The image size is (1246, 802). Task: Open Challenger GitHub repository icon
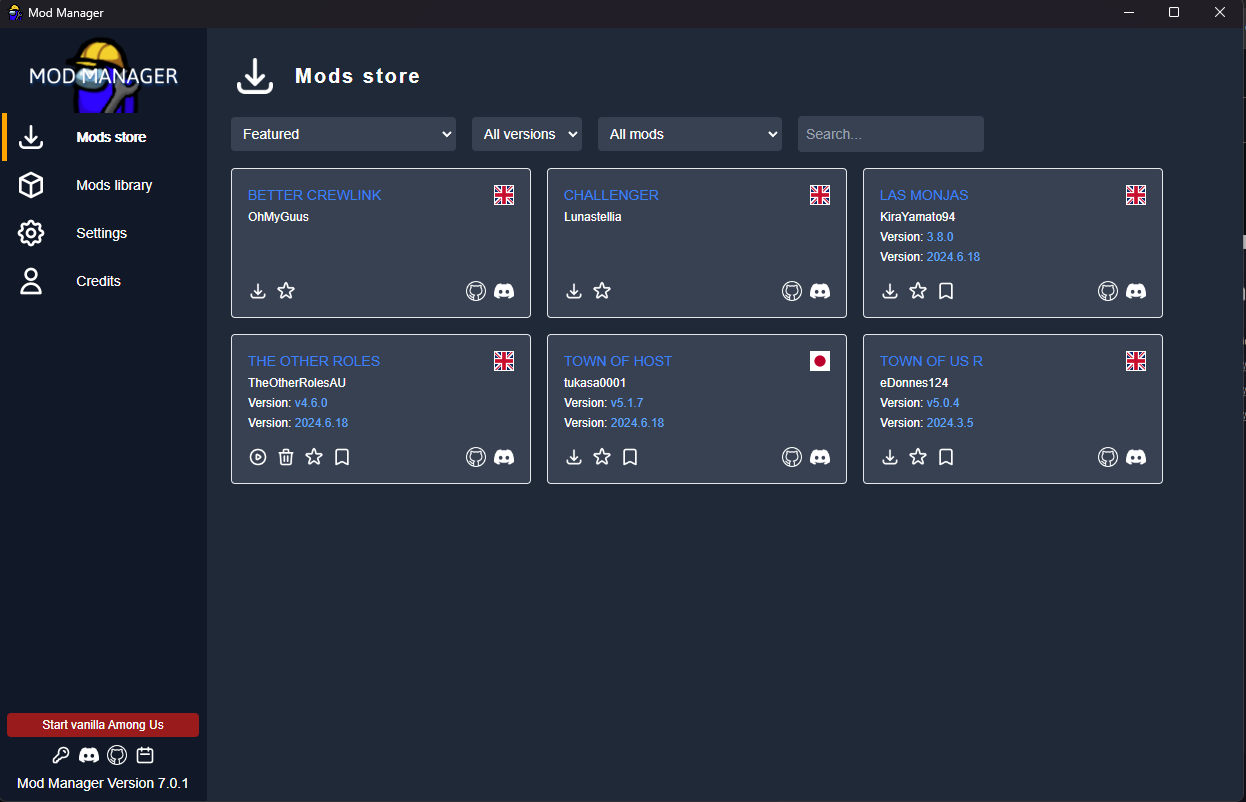tap(792, 291)
